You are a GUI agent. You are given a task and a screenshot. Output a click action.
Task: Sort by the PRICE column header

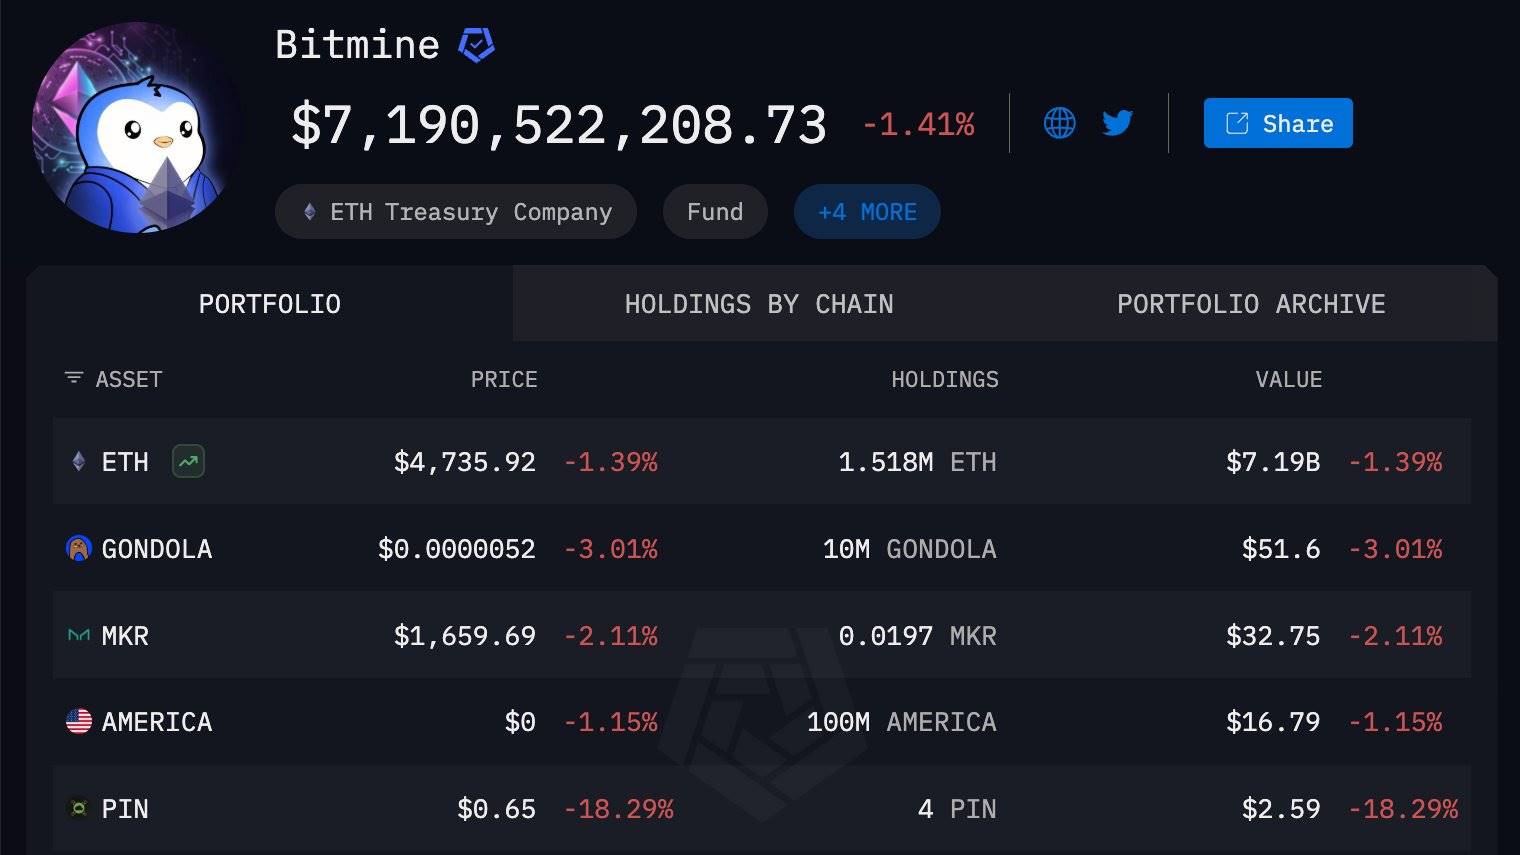[504, 379]
